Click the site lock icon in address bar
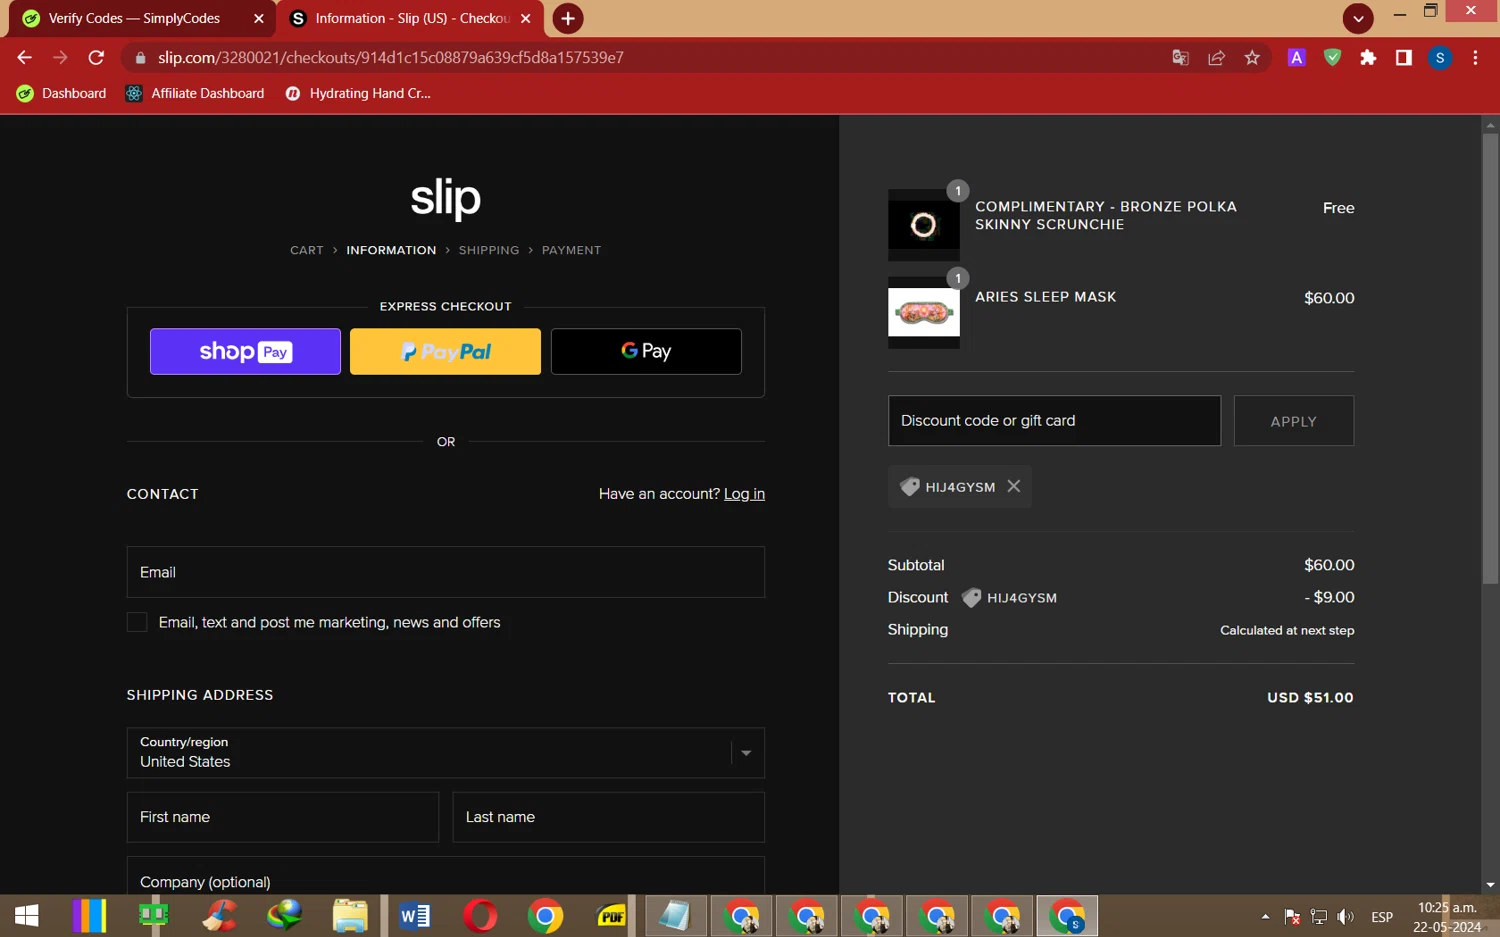Viewport: 1500px width, 937px height. coord(140,58)
